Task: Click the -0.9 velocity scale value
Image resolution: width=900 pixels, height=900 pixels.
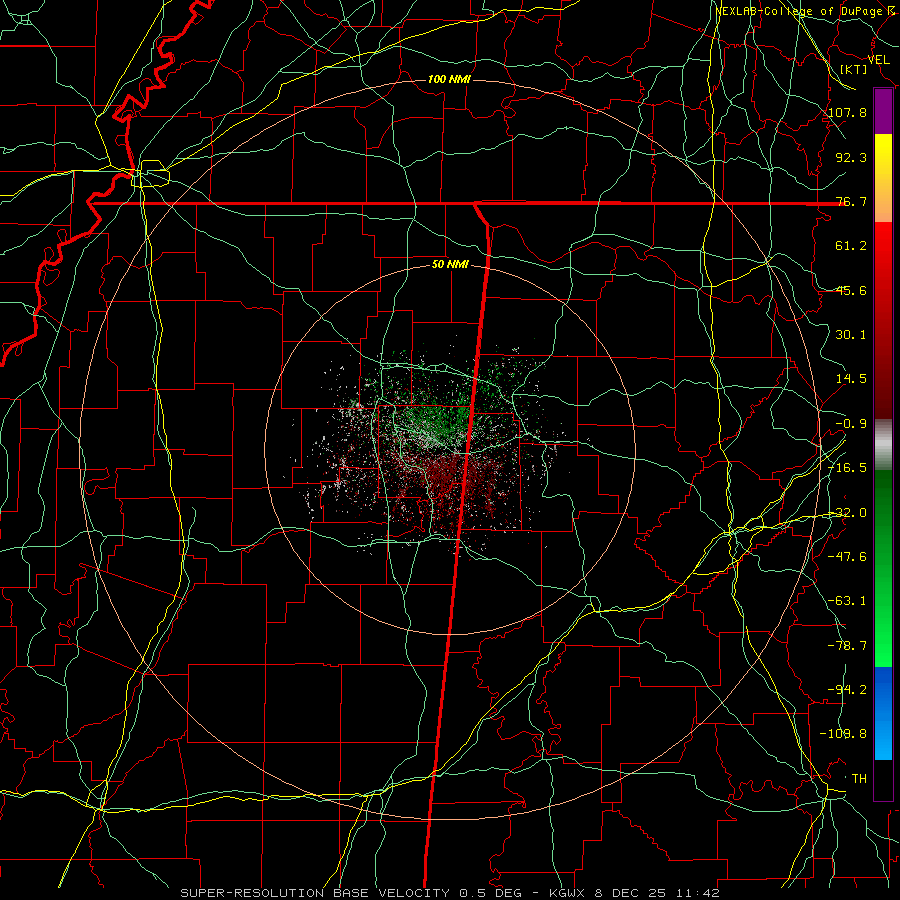Action: [x=851, y=424]
